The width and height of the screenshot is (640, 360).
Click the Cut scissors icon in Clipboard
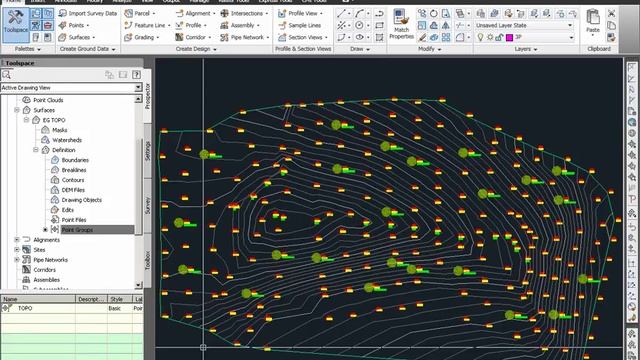click(x=611, y=13)
